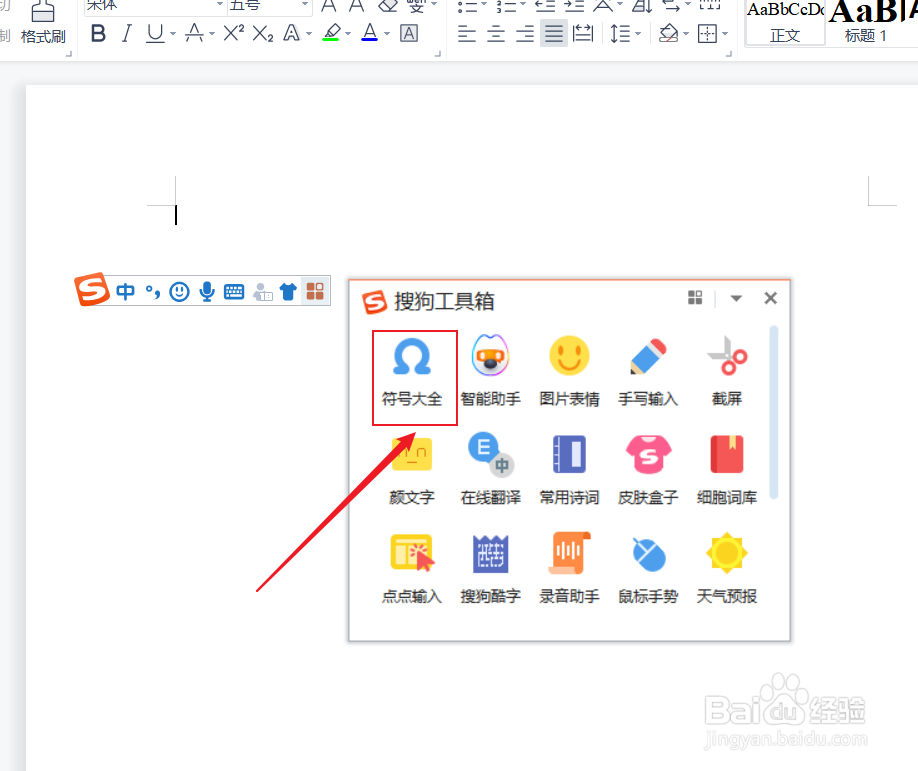Open the 宋体 font name box
Screen dimensions: 918x771
(155, 6)
